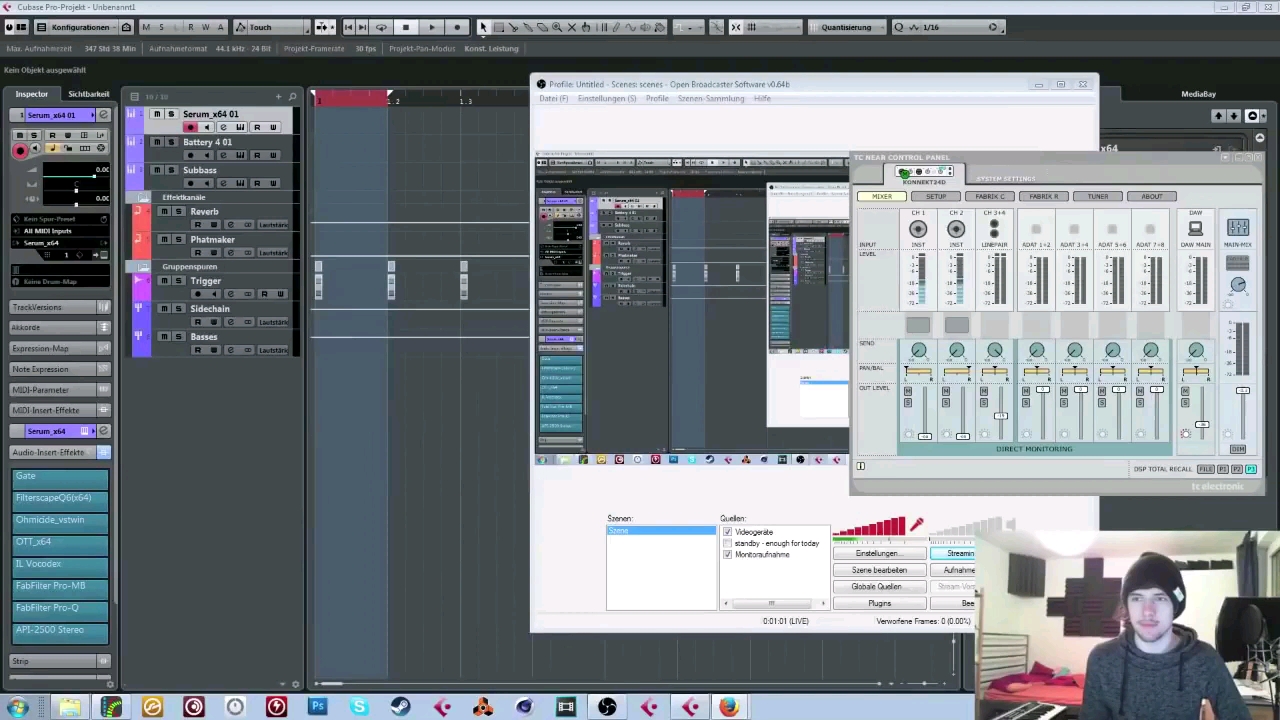Mute the Sidechain group track
This screenshot has height=720, width=1280.
165,309
